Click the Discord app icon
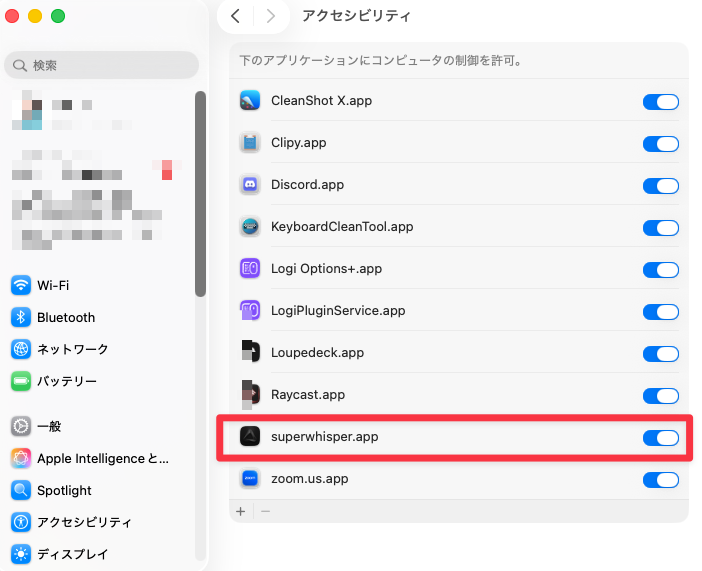 click(250, 185)
